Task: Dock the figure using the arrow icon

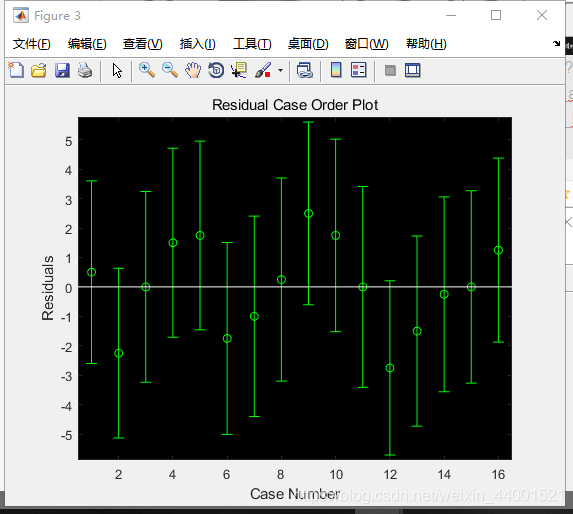Action: click(556, 43)
